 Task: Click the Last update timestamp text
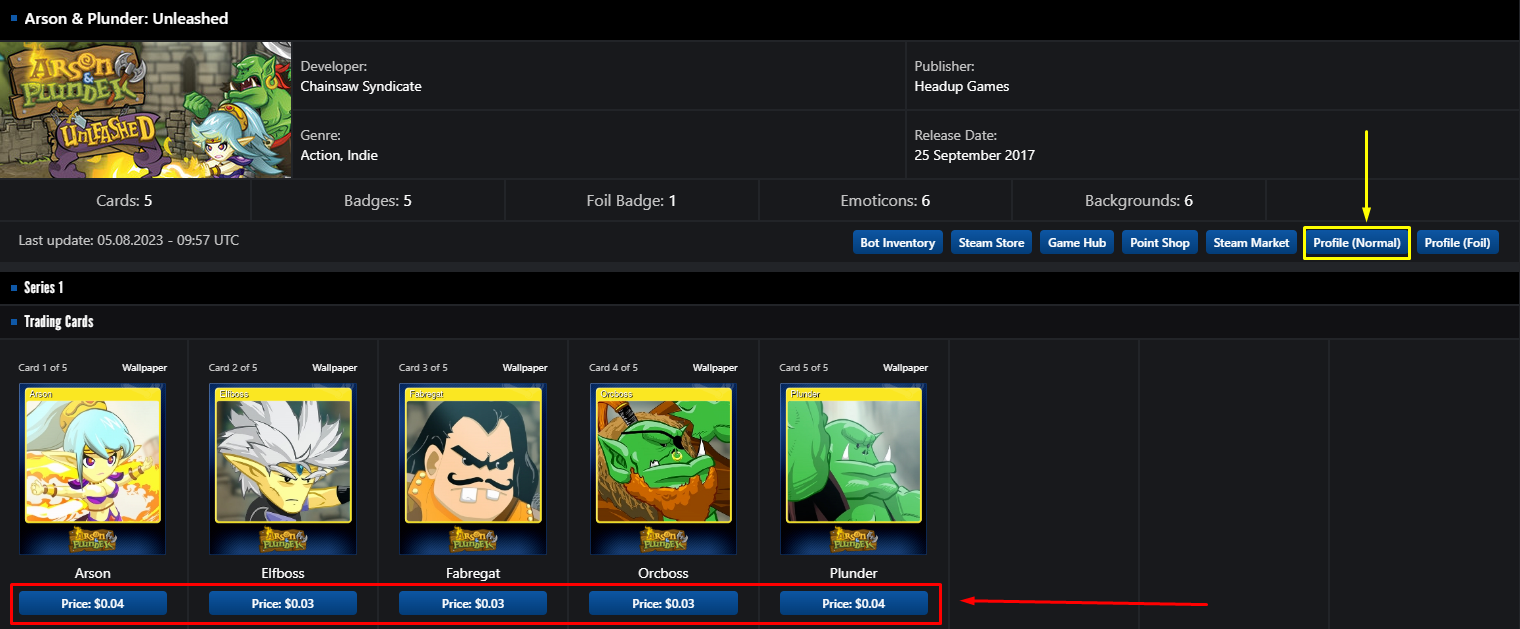(129, 240)
